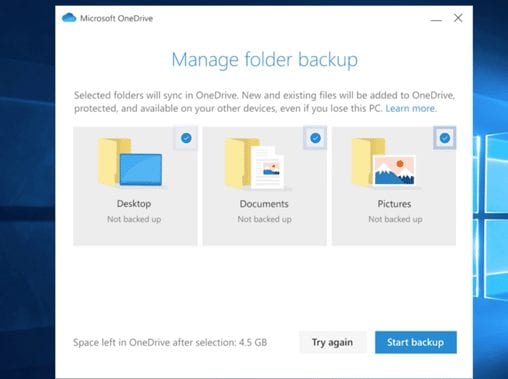This screenshot has width=508, height=379.
Task: Click "Not backed up" under Documents
Action: click(264, 219)
